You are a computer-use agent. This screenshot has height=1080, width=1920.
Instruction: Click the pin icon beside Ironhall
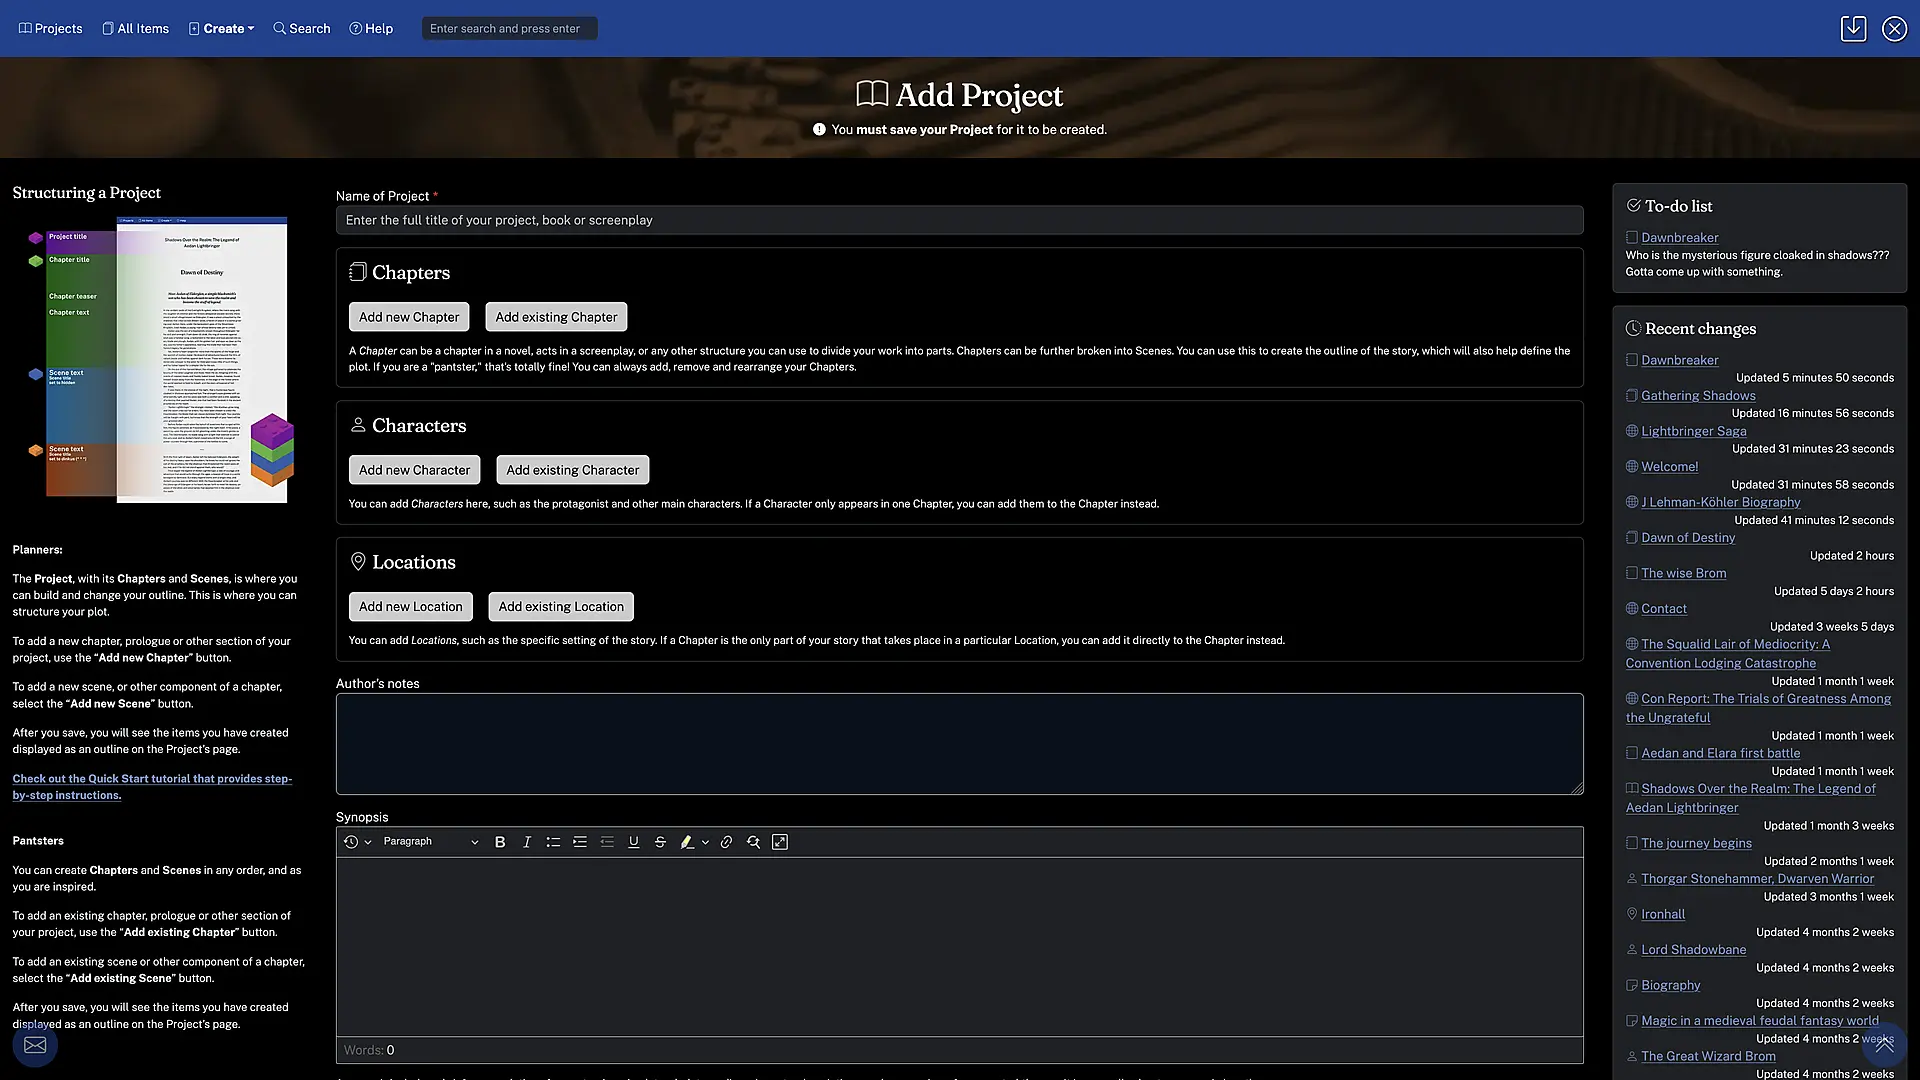(x=1632, y=914)
